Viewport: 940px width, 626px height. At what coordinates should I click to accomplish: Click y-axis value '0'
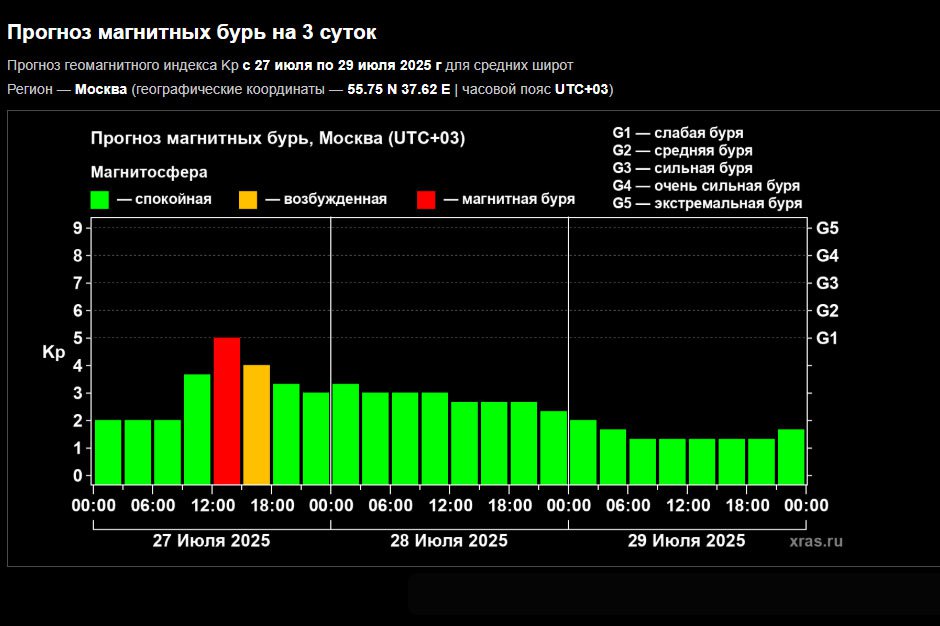[78, 476]
